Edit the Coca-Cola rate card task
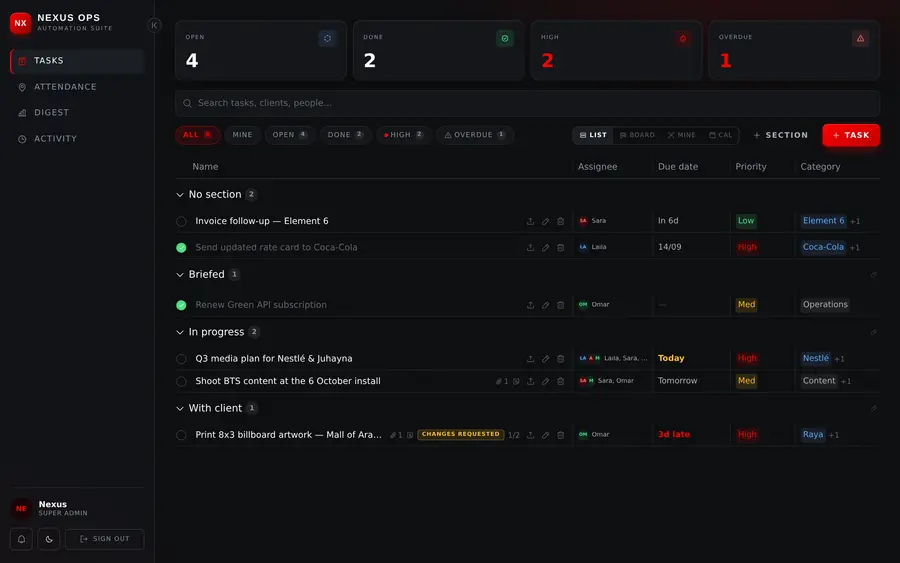Image resolution: width=900 pixels, height=563 pixels. (x=545, y=248)
